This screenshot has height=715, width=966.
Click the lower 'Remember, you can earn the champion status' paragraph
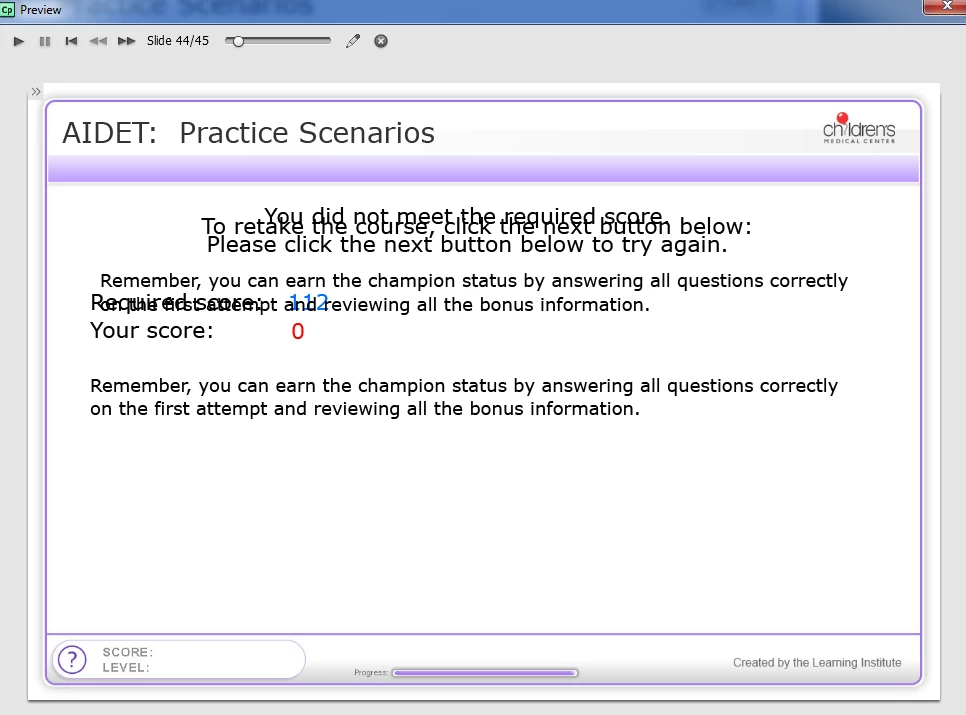[464, 397]
